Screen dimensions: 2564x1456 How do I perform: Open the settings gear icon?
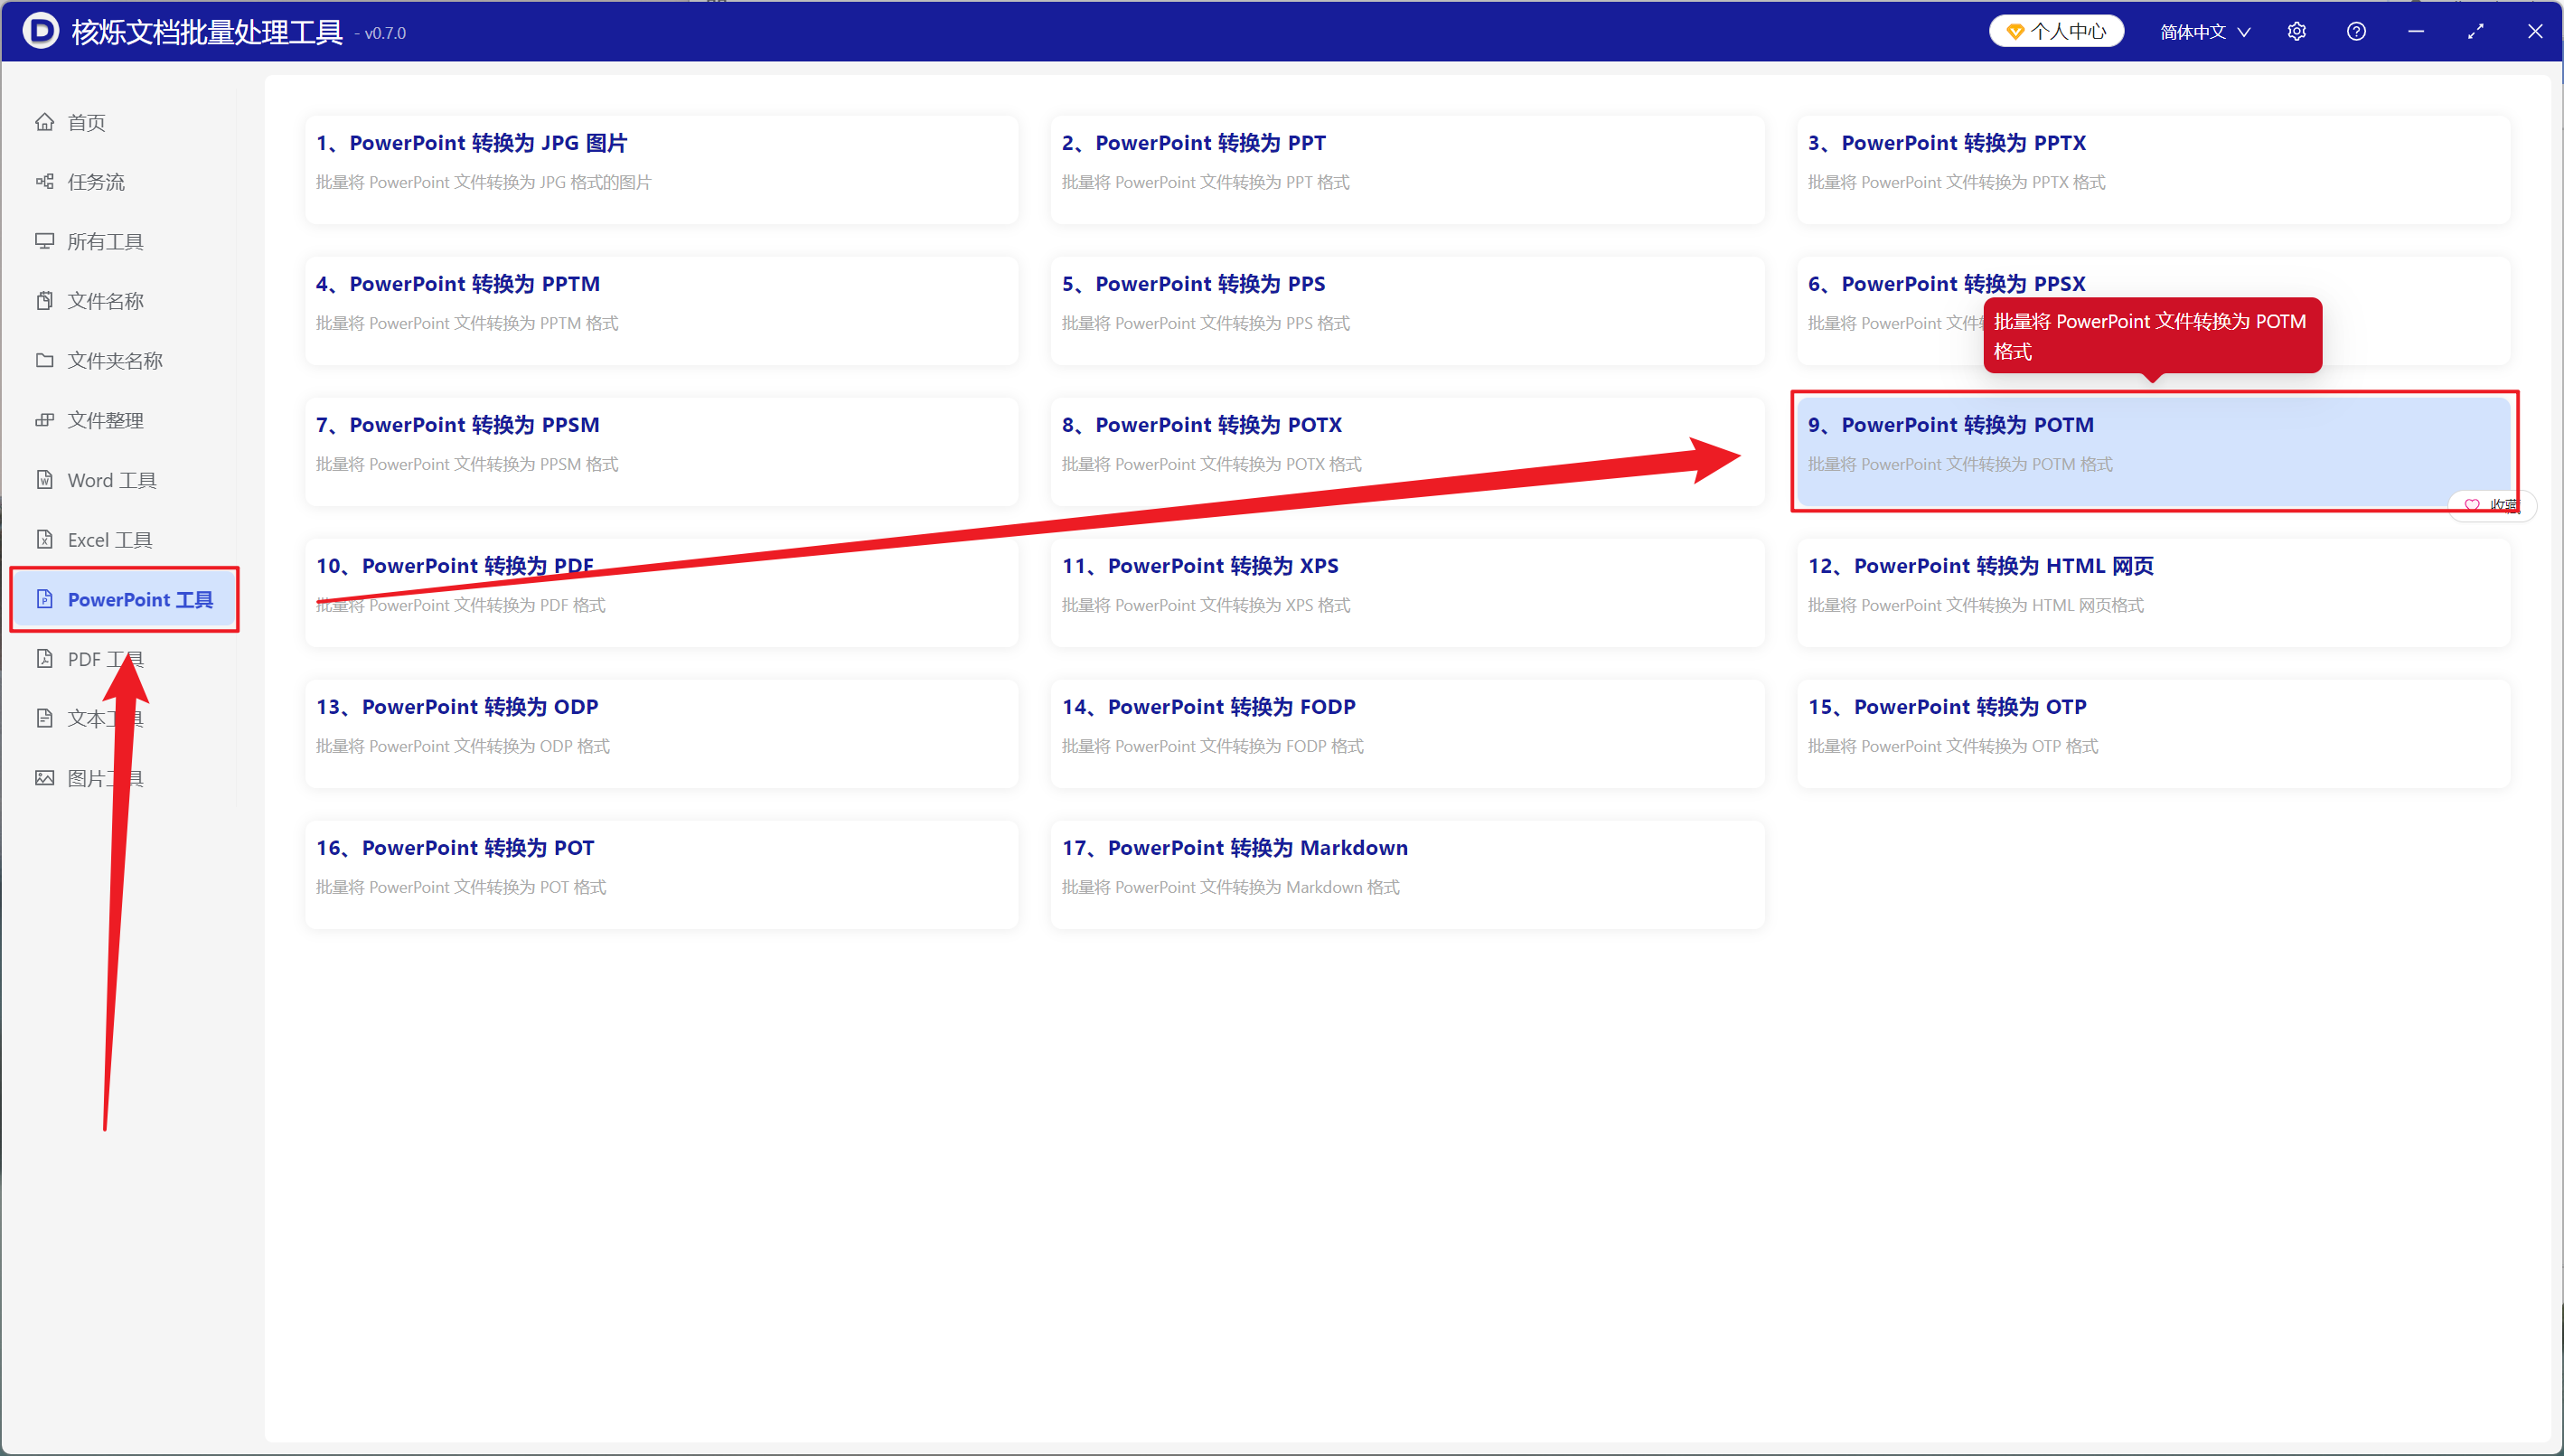2296,32
